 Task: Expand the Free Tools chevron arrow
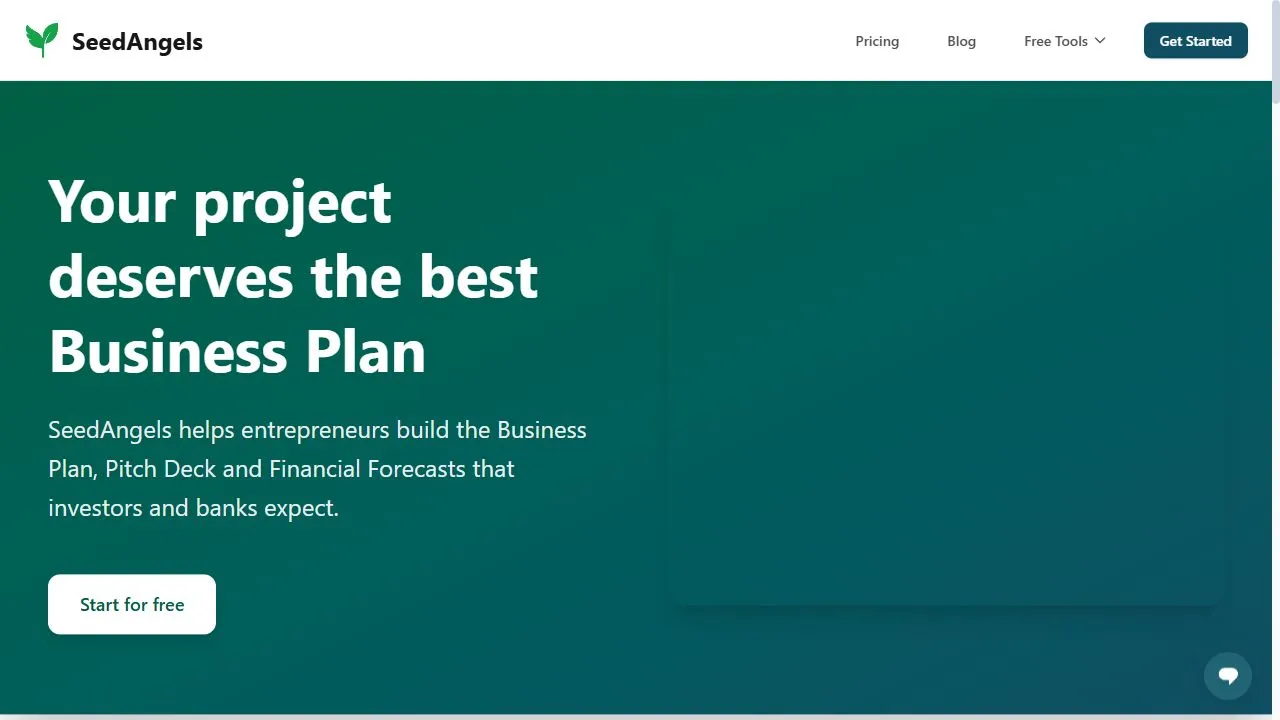pyautogui.click(x=1100, y=41)
